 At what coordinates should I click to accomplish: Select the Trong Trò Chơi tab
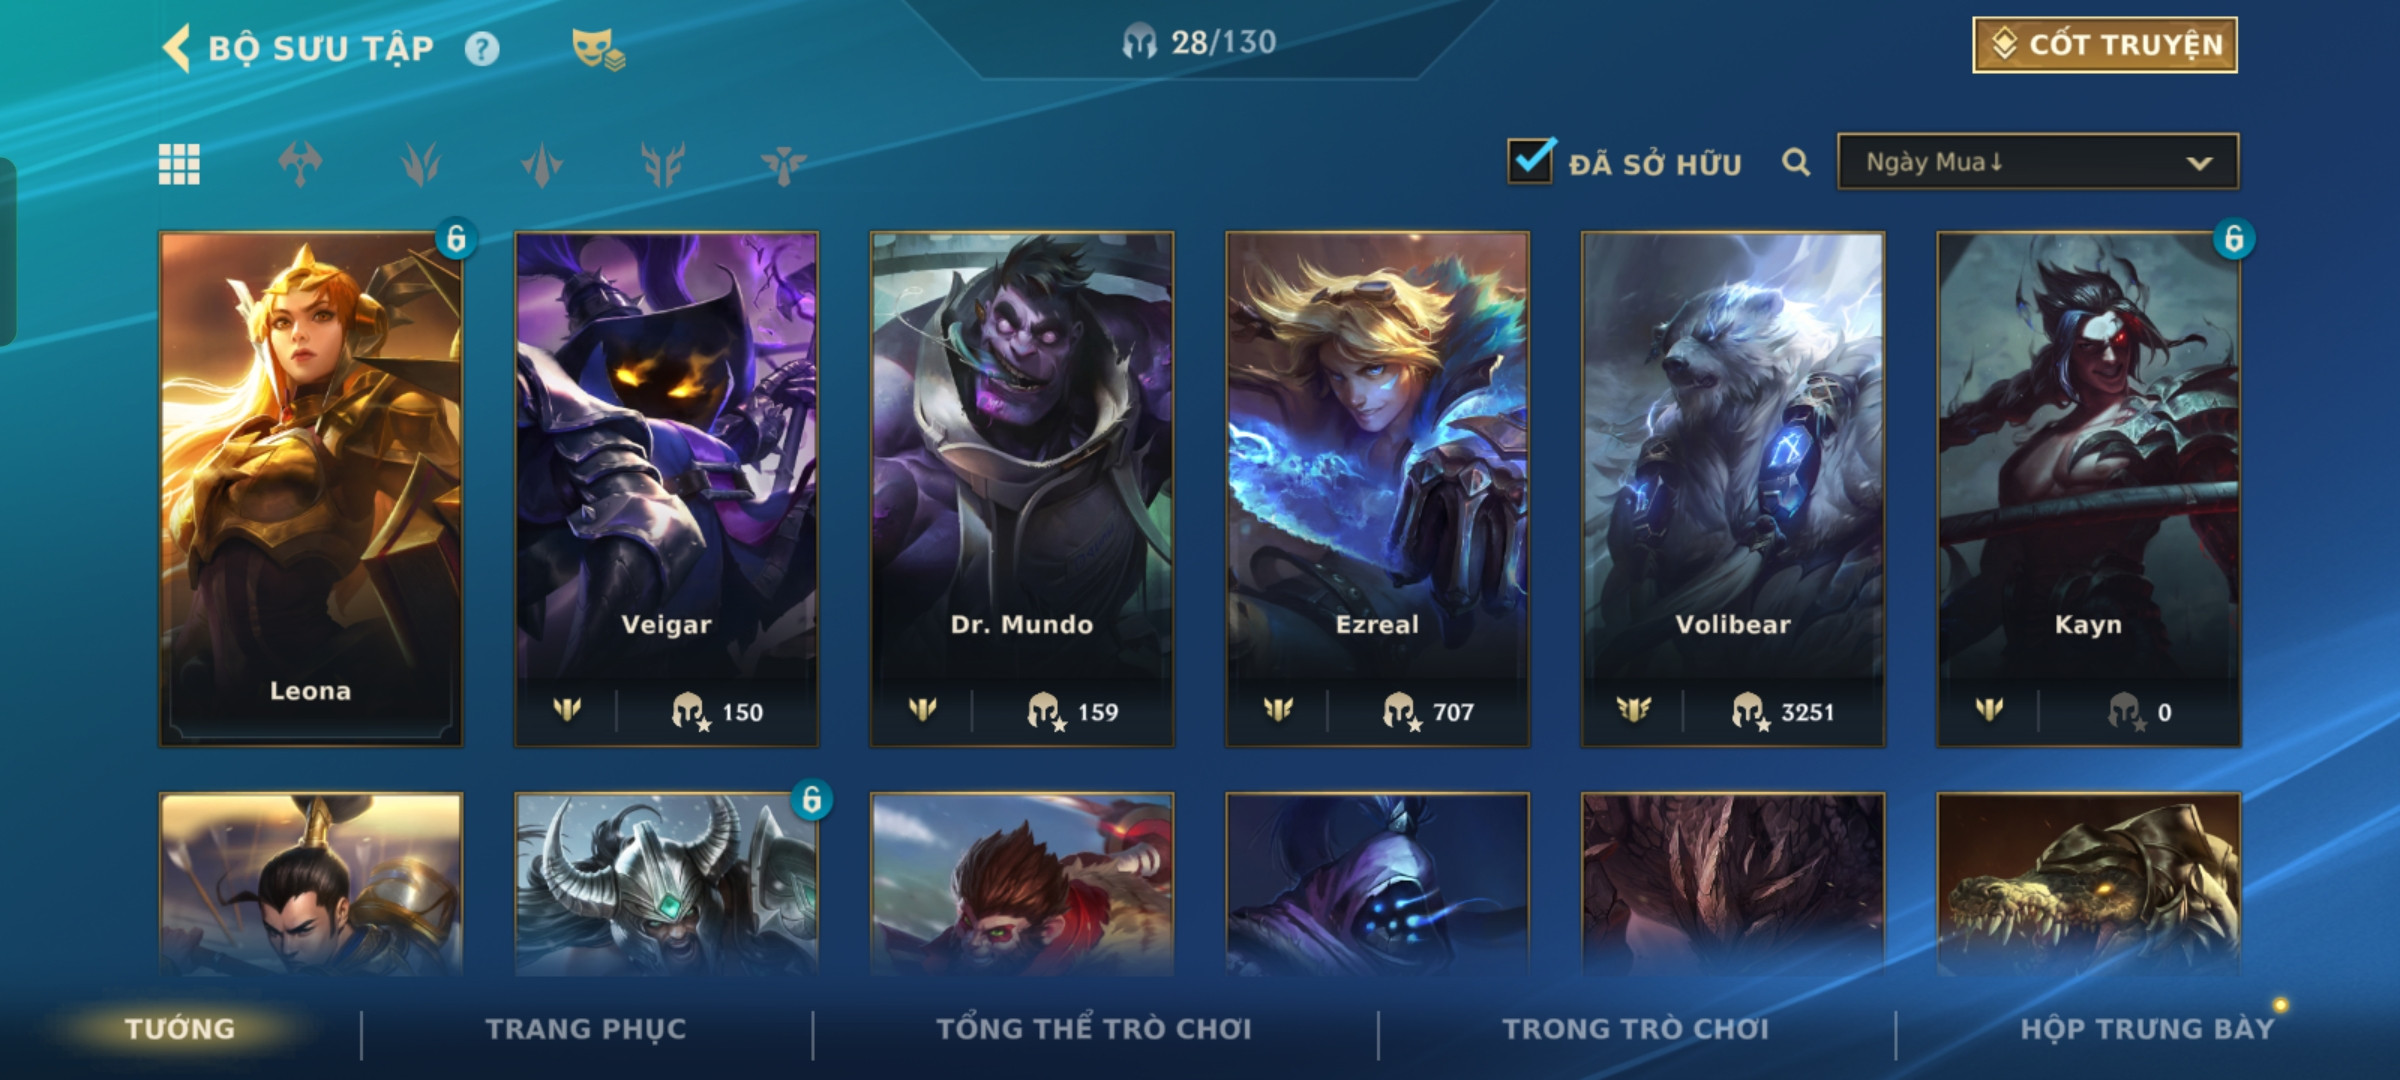[x=1635, y=1029]
